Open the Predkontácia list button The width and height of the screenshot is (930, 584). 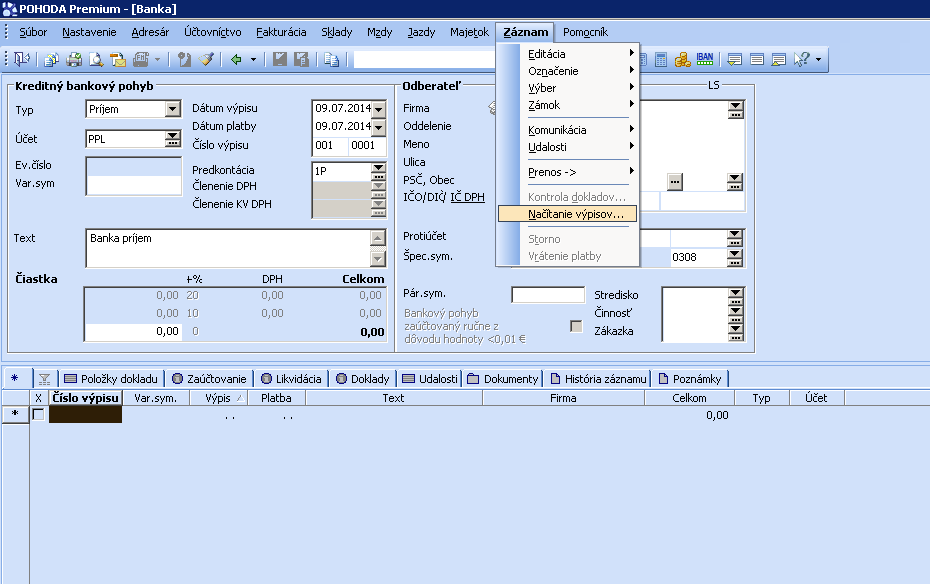tap(378, 171)
